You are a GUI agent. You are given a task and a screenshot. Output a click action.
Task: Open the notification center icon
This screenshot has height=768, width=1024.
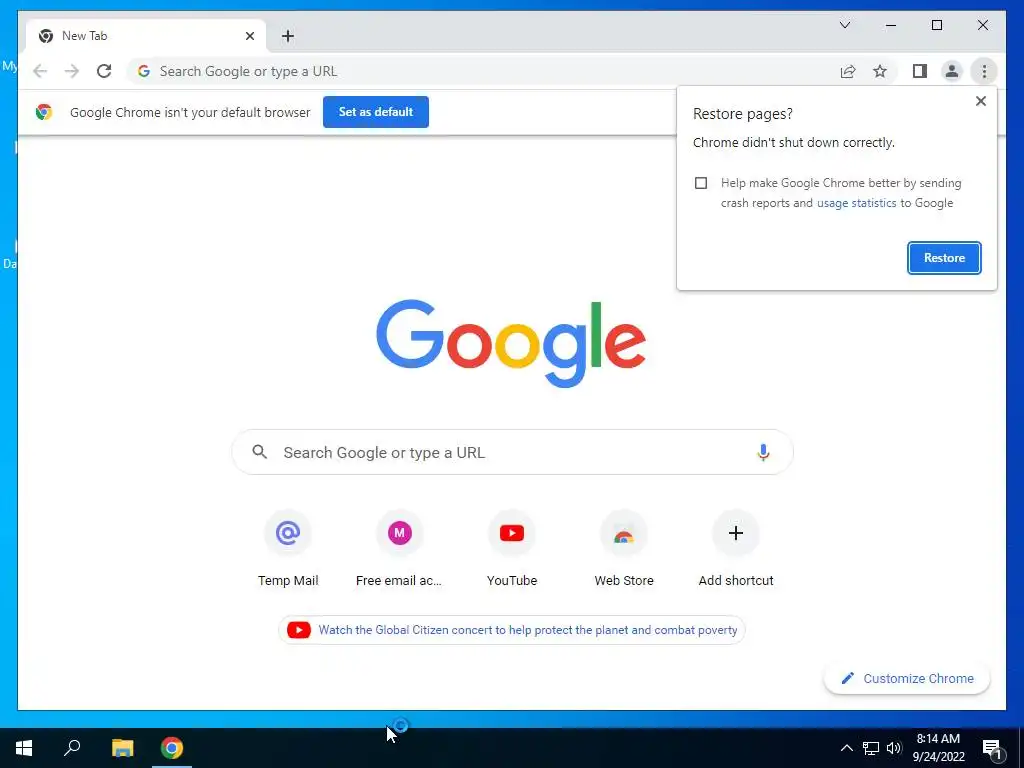point(993,749)
